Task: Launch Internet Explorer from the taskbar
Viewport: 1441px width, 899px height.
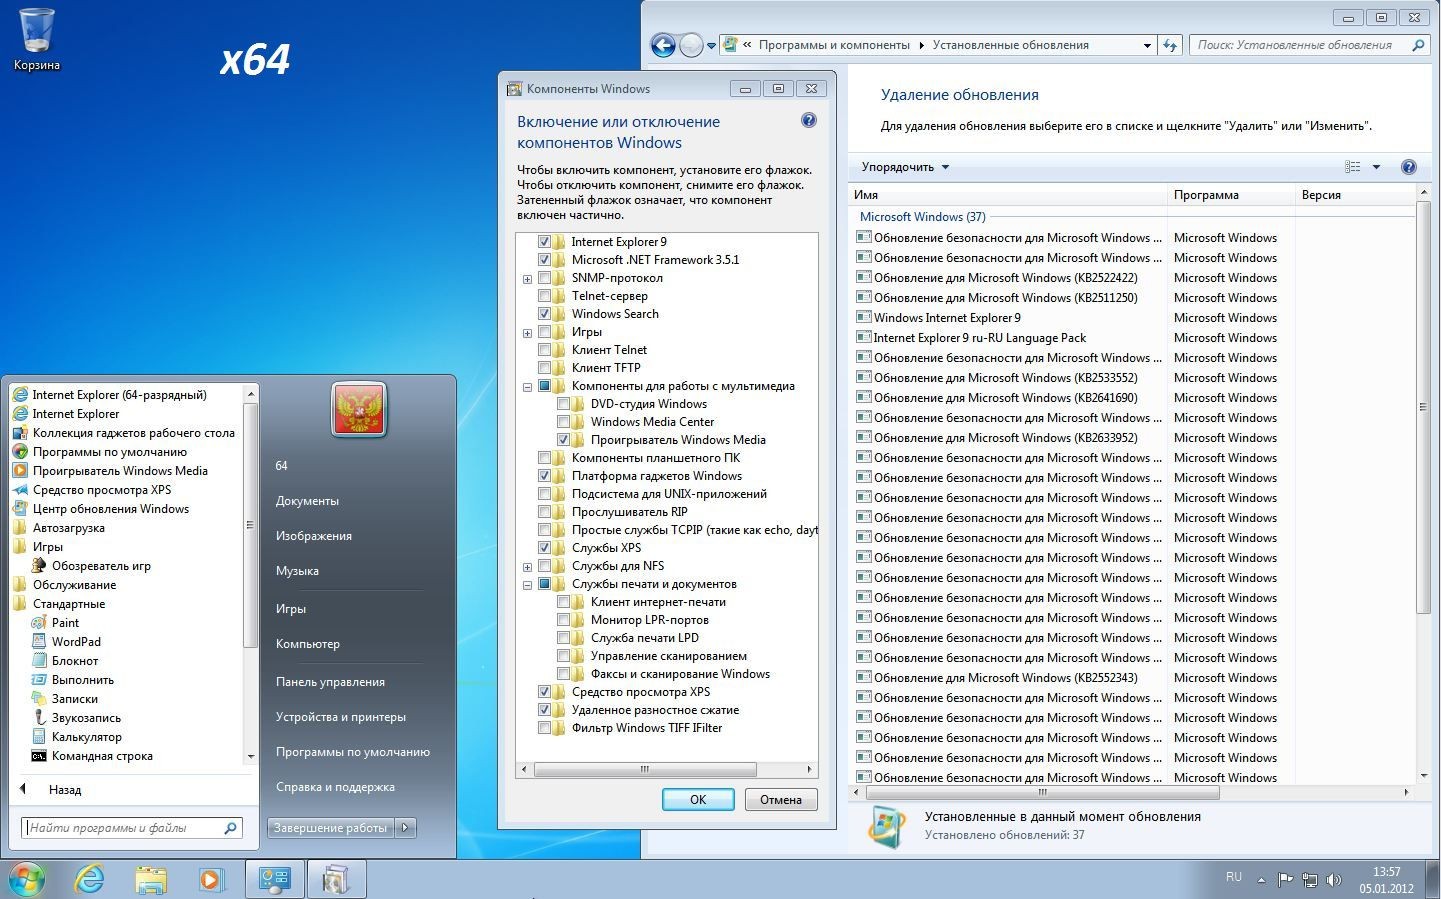Action: pos(90,879)
